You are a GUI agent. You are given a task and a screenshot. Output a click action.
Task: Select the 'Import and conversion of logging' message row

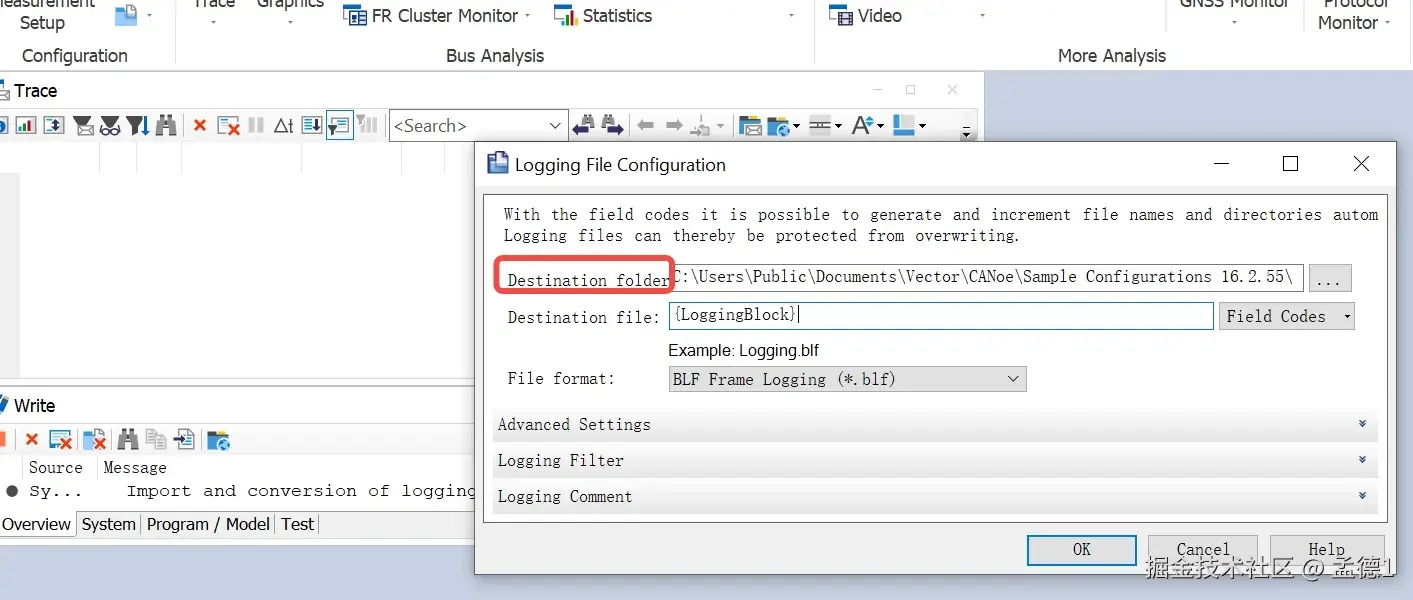tap(238, 491)
